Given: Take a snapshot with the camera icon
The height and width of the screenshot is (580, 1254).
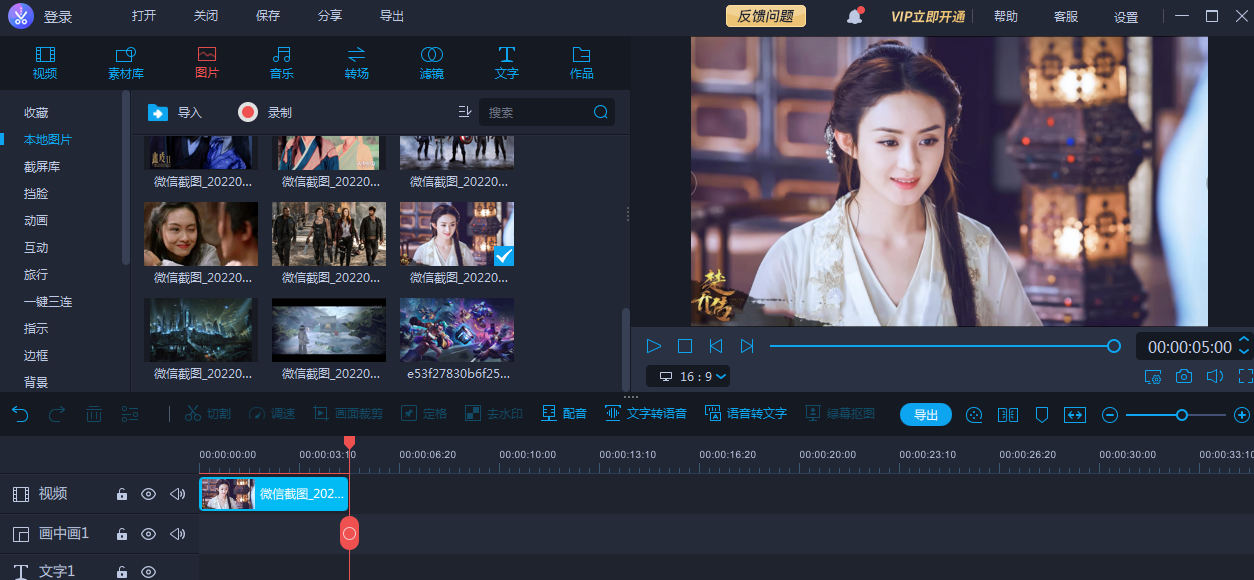Looking at the screenshot, I should click(x=1184, y=377).
